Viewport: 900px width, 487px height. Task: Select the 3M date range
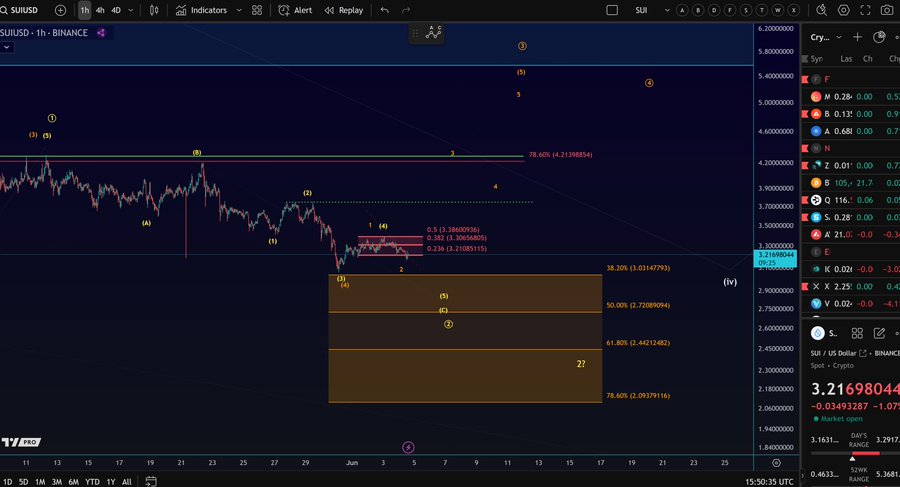coord(57,482)
